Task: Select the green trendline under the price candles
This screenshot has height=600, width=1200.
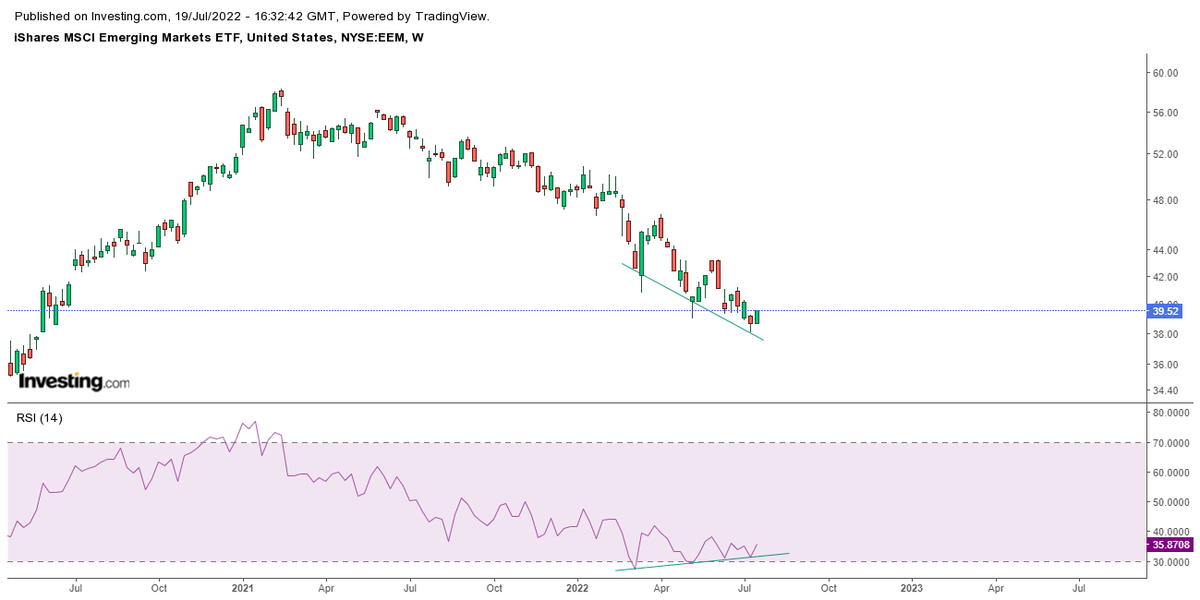Action: pyautogui.click(x=693, y=301)
